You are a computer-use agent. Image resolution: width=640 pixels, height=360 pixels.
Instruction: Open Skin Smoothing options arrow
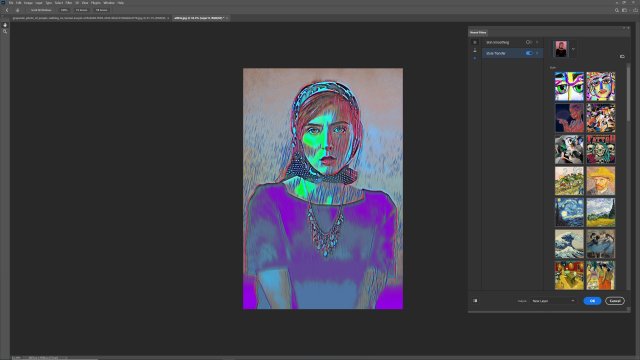coord(537,42)
